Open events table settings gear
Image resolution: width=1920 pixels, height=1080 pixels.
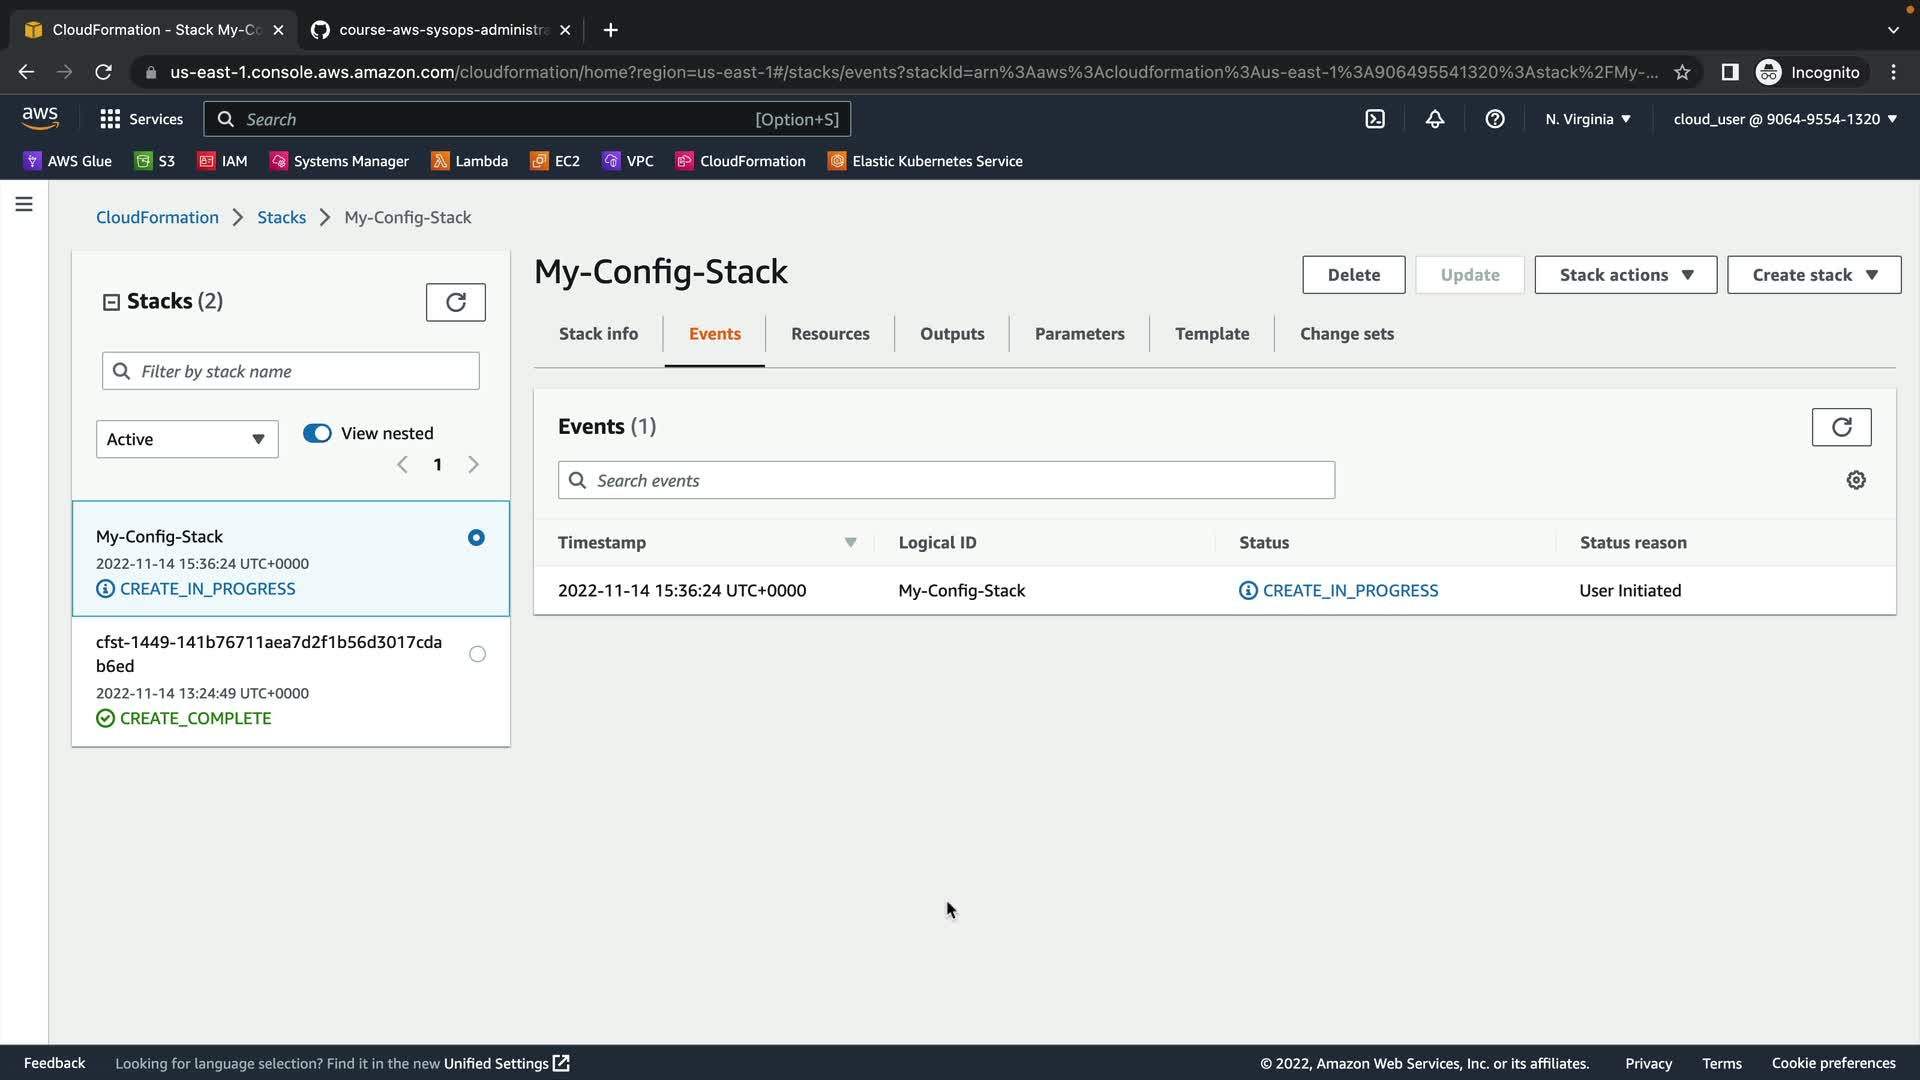coord(1856,480)
